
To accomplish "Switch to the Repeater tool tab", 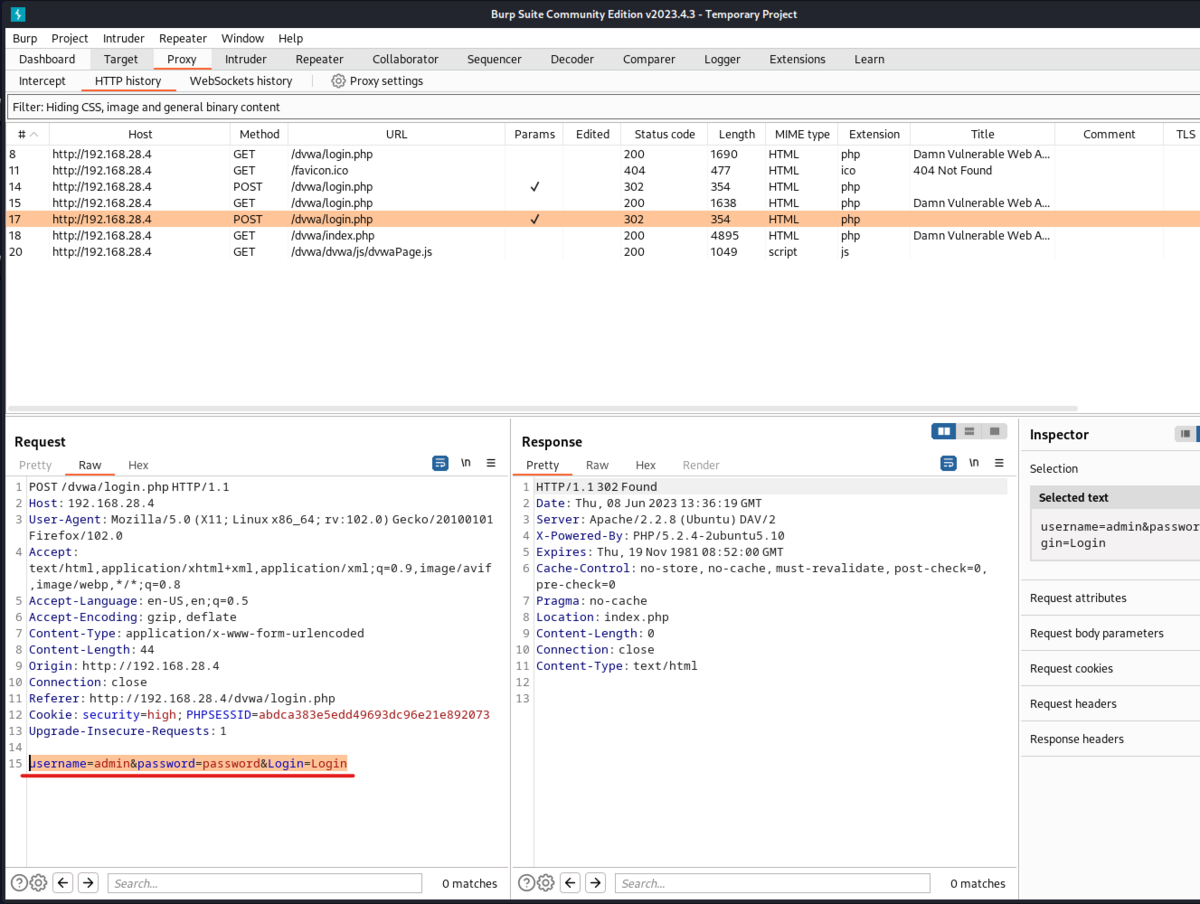I will pyautogui.click(x=320, y=59).
